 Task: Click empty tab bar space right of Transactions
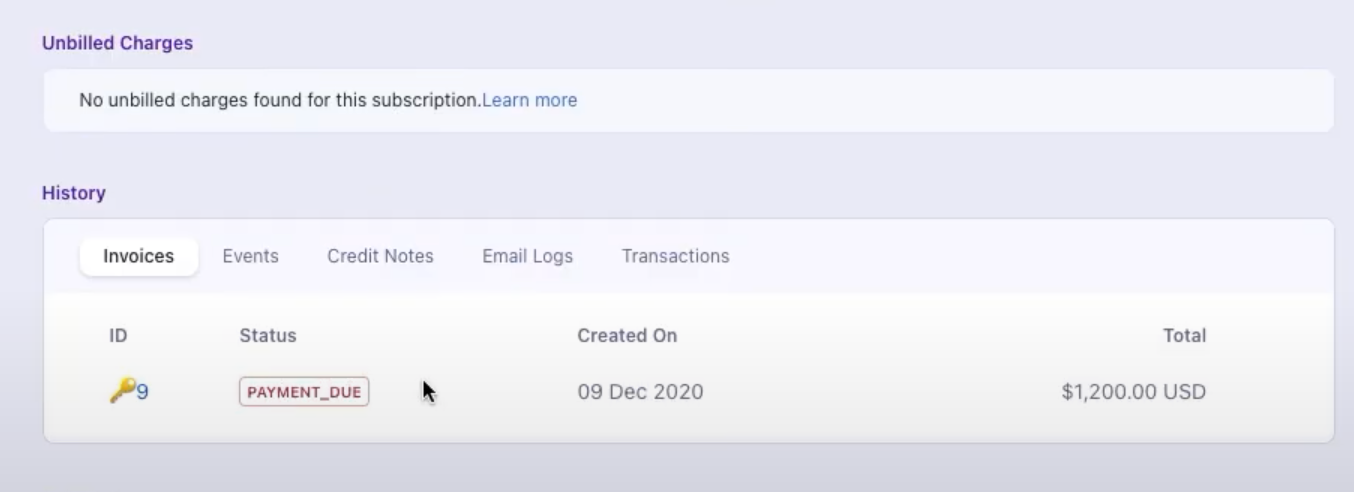tap(1000, 256)
